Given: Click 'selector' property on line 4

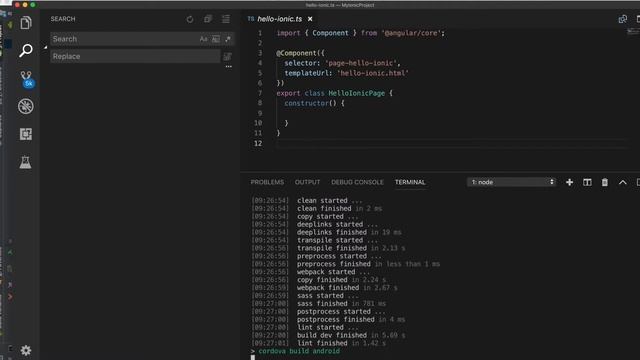Looking at the screenshot, I should pyautogui.click(x=300, y=63).
